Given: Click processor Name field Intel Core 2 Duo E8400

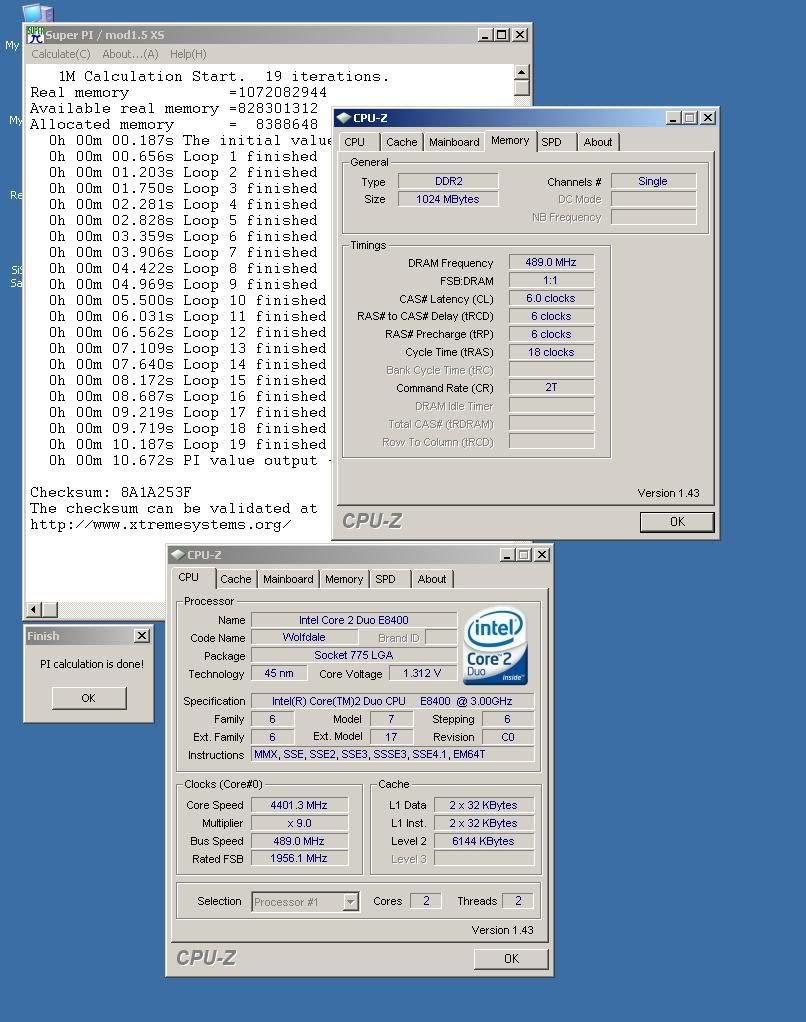Looking at the screenshot, I should tap(354, 620).
